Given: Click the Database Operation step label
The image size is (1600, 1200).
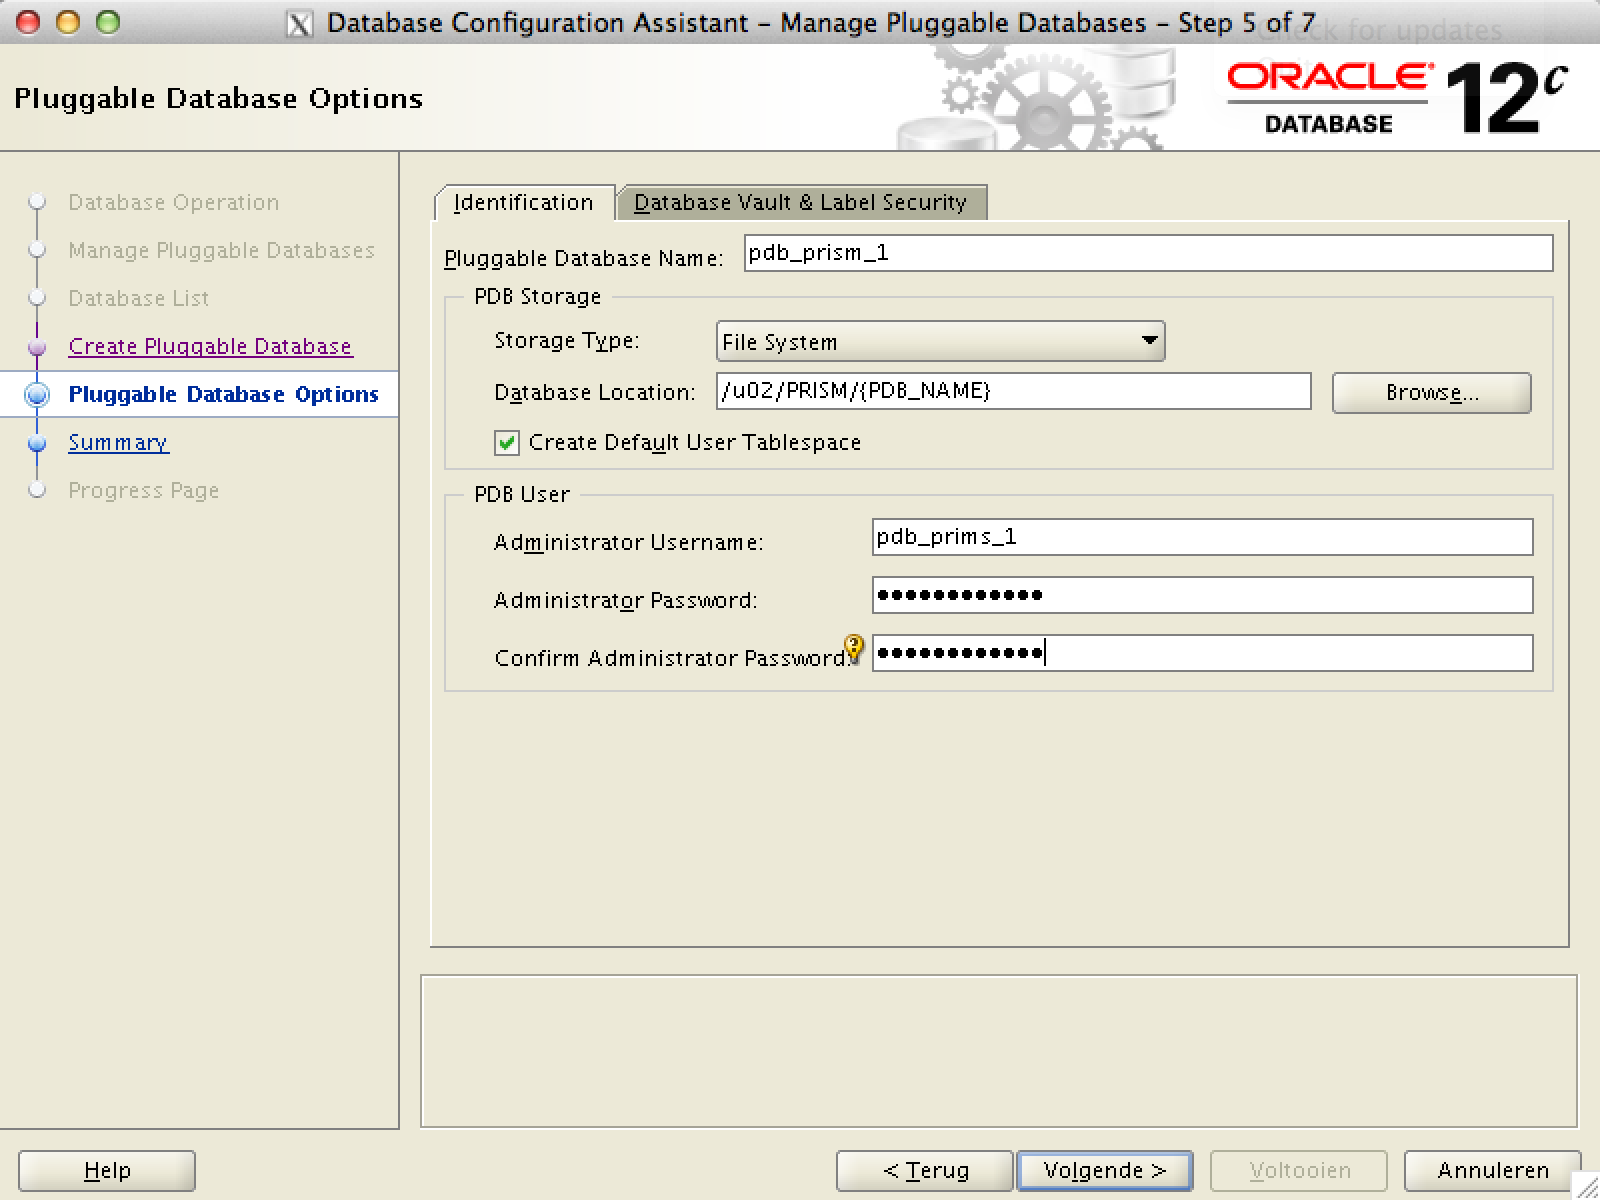Looking at the screenshot, I should [174, 202].
